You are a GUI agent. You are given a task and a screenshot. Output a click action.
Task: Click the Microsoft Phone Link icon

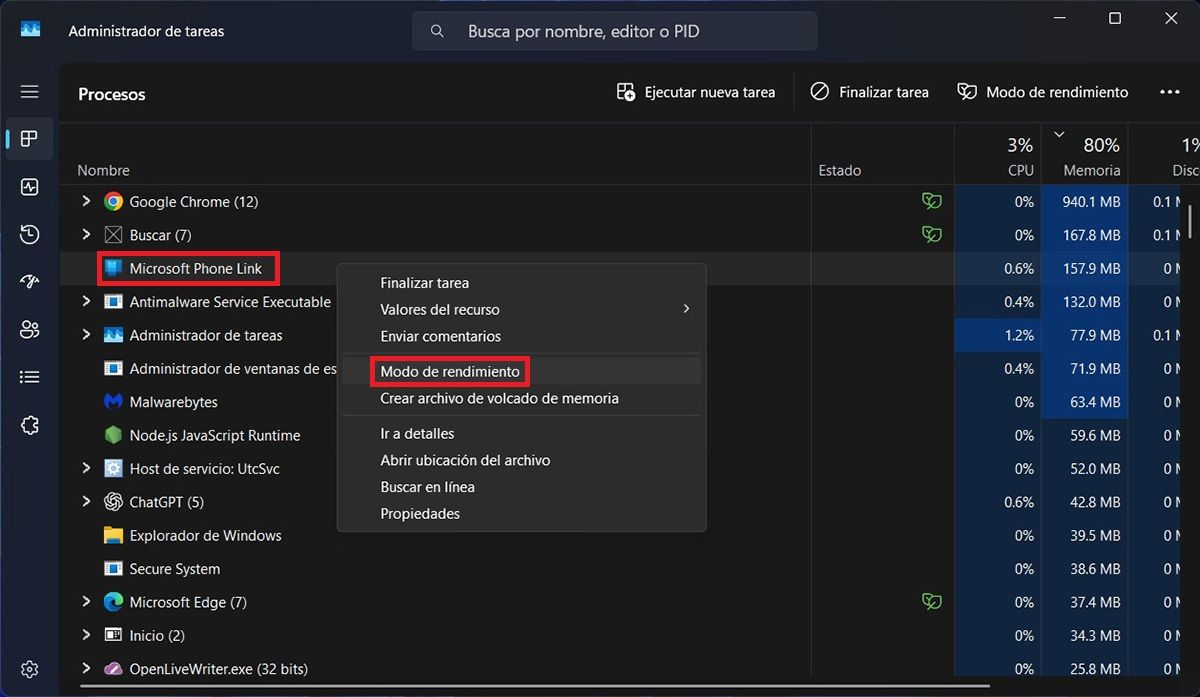[x=113, y=268]
